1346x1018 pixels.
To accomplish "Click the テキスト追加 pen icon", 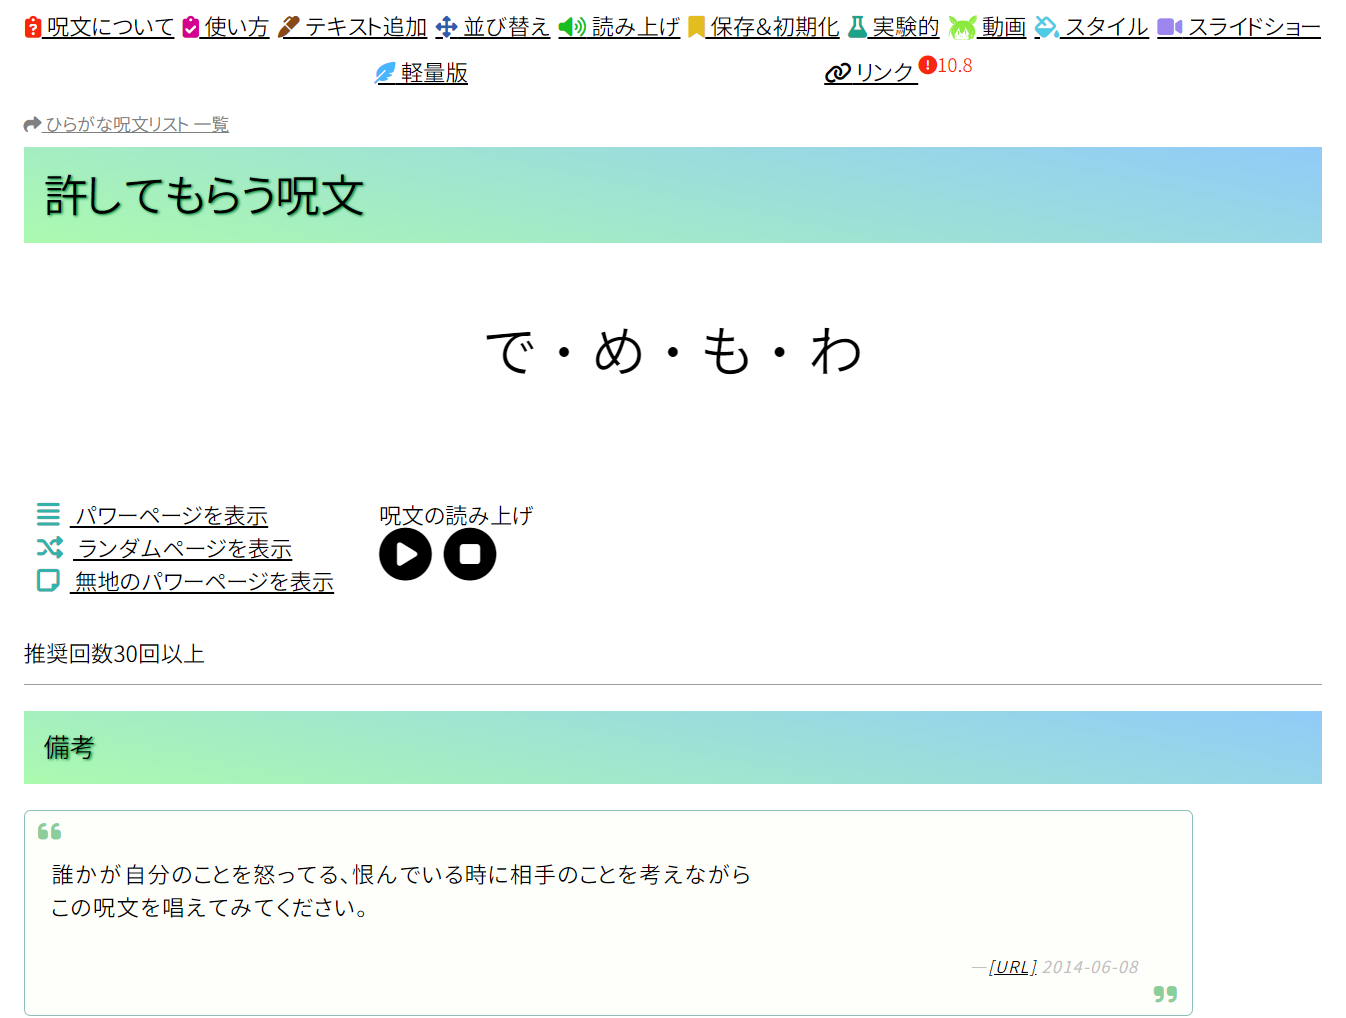I will (289, 27).
